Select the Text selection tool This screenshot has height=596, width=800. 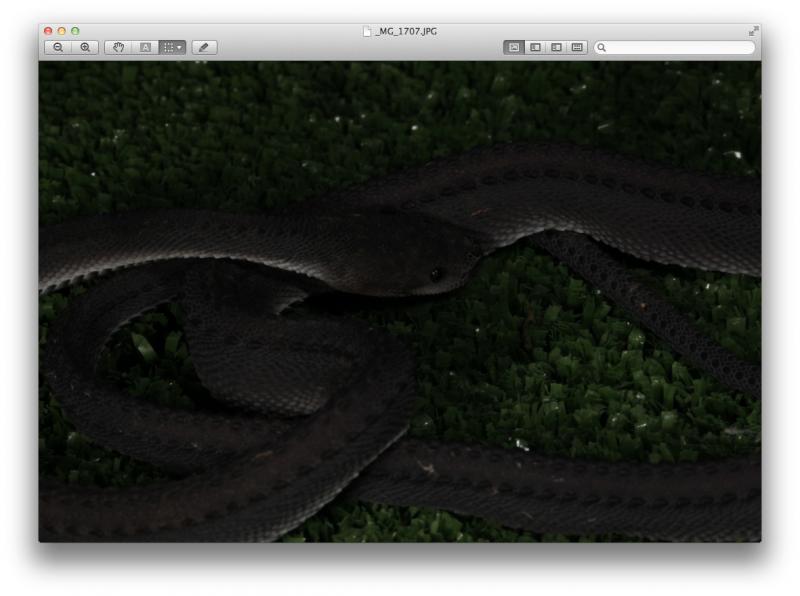[145, 47]
